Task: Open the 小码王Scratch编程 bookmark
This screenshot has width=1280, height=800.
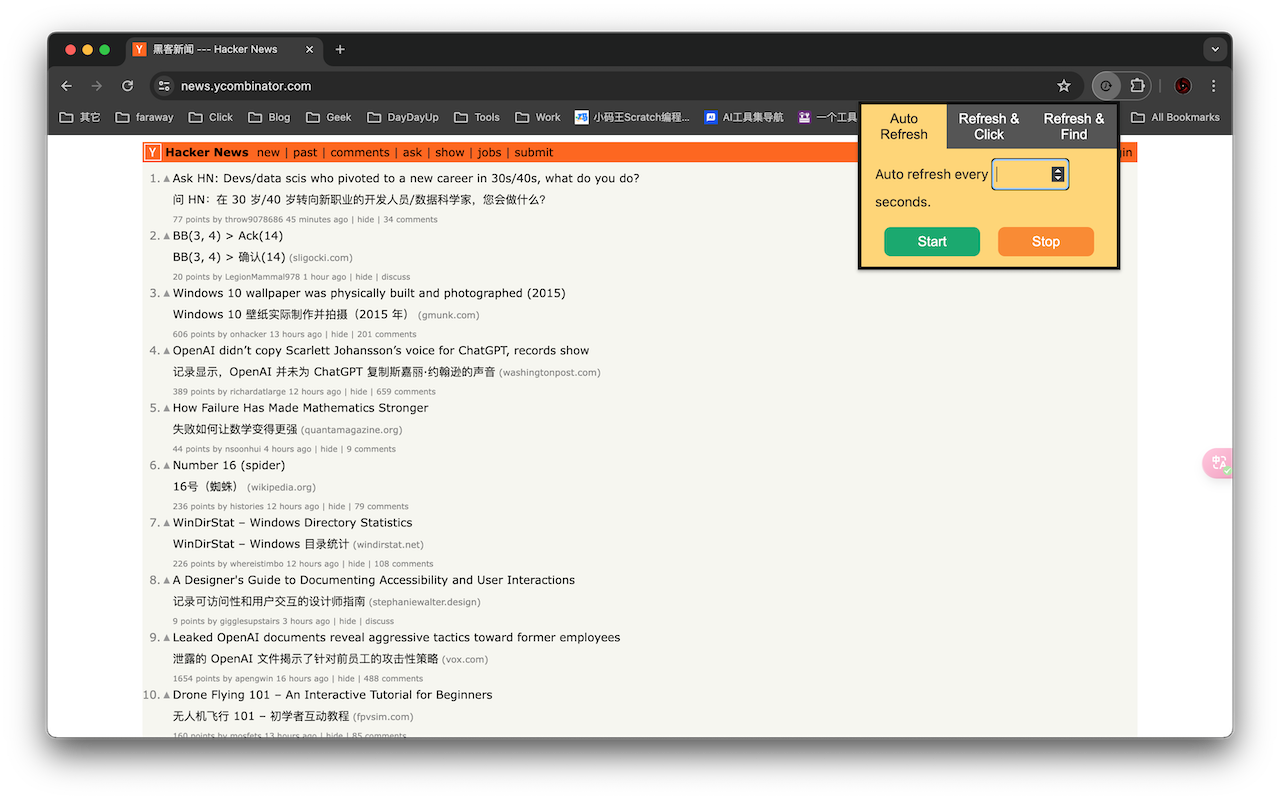Action: click(633, 117)
